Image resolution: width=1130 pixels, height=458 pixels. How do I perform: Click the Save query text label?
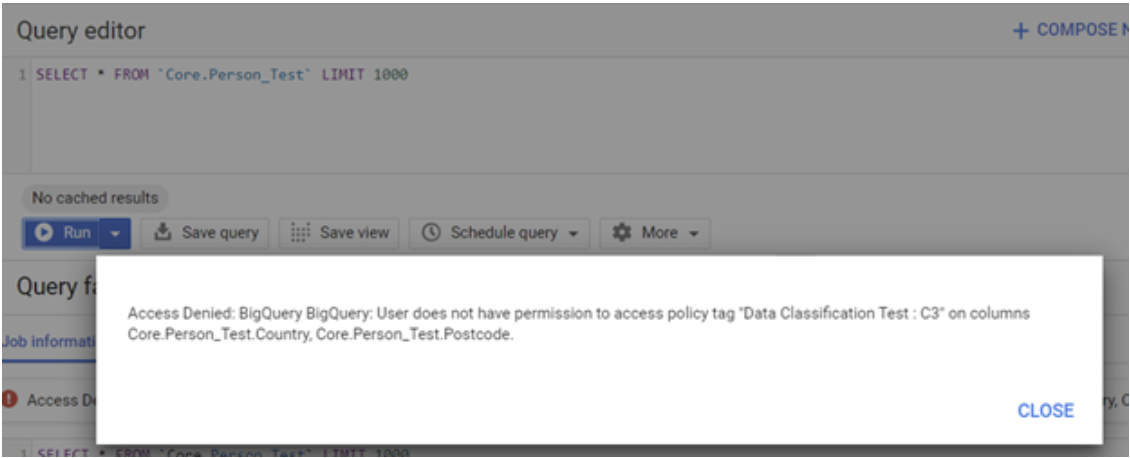point(219,232)
